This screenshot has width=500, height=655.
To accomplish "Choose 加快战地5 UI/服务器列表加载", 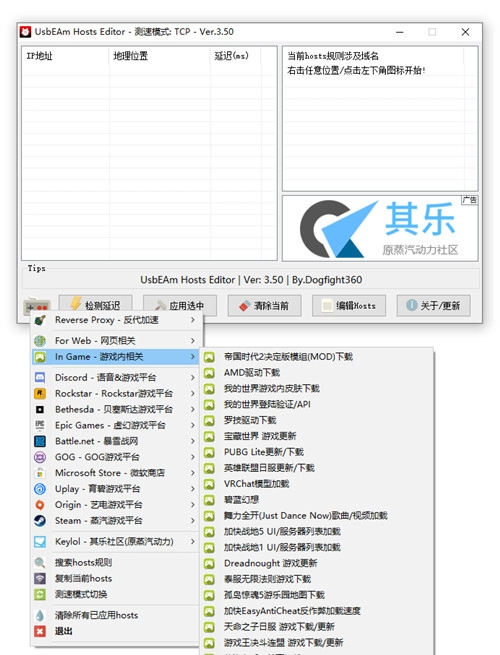I will pos(317,531).
